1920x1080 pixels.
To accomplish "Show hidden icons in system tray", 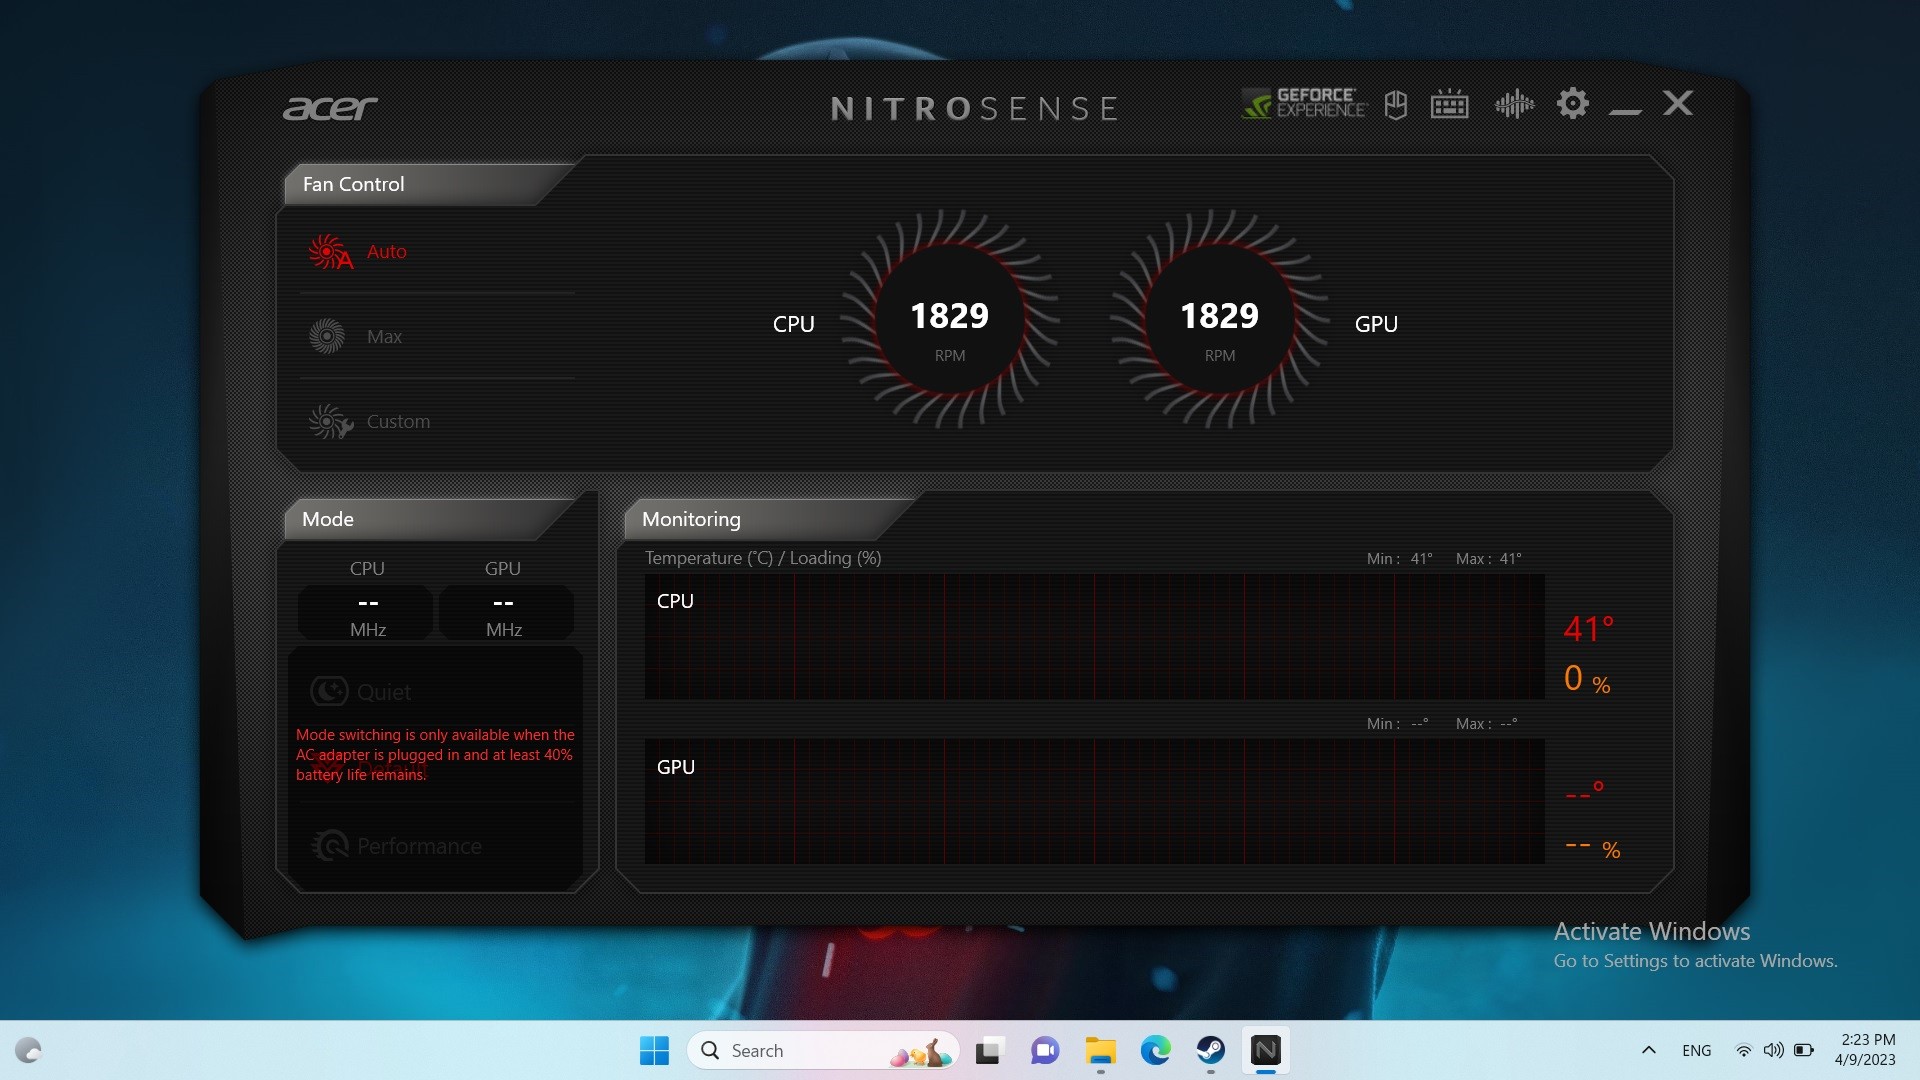I will coord(1649,1051).
